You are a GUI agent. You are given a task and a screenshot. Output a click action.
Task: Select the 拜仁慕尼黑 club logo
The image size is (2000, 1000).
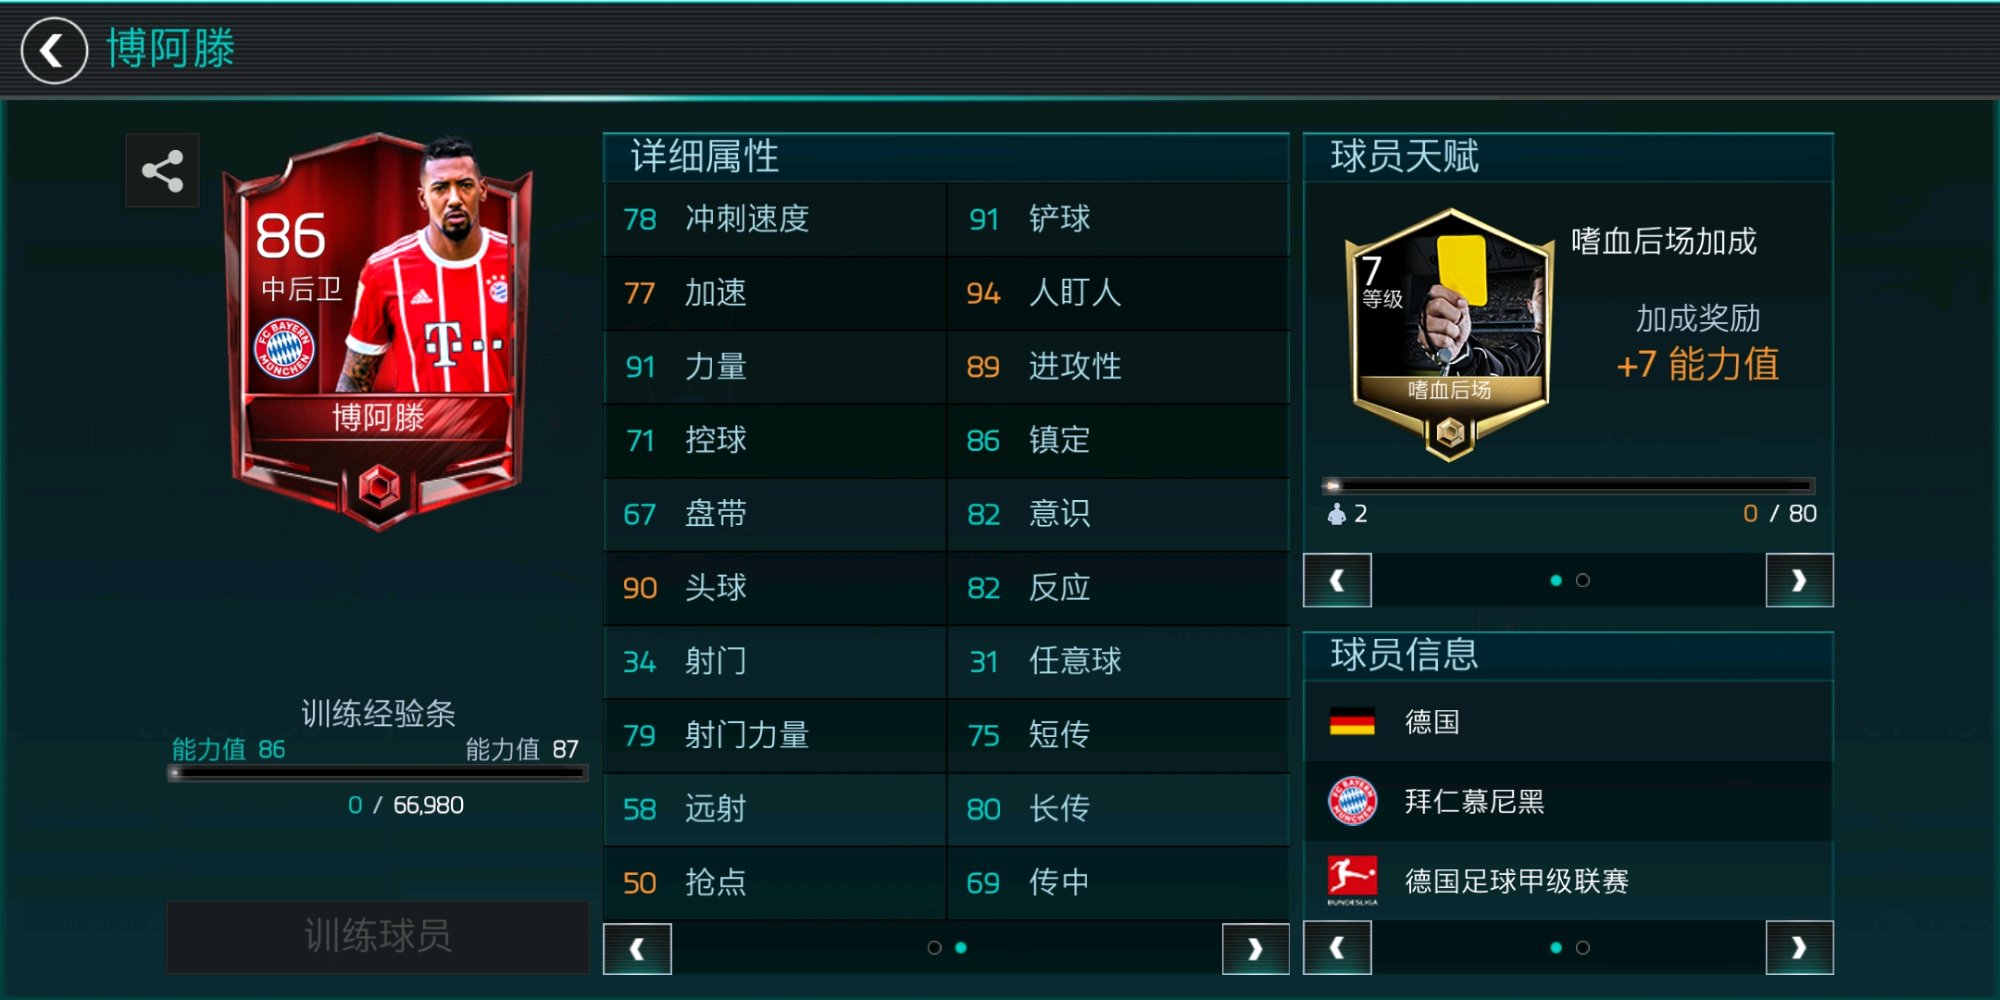coord(1352,801)
